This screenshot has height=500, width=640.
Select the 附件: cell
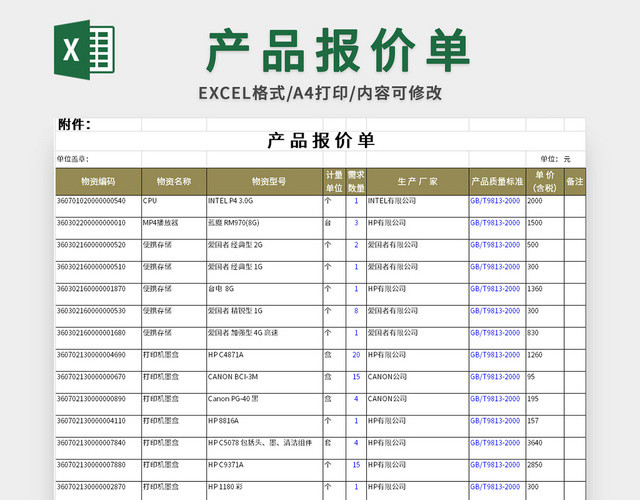(98, 124)
